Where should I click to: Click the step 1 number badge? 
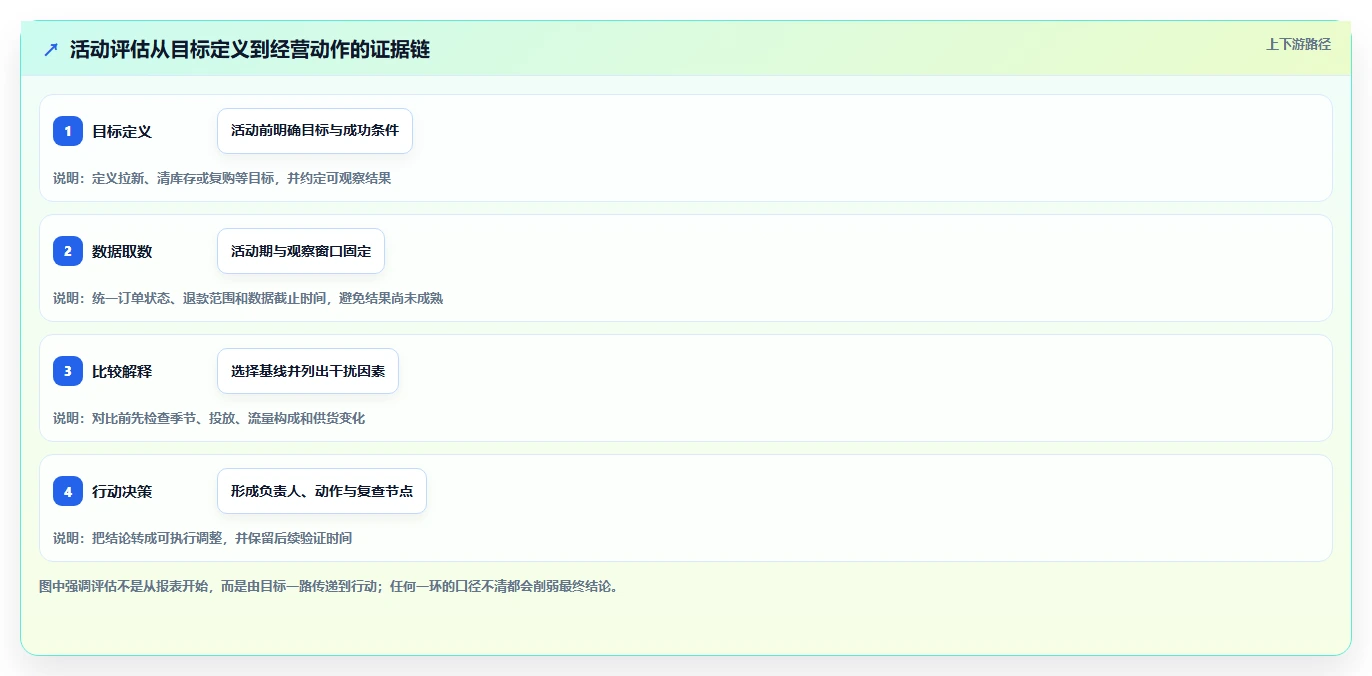coord(68,131)
